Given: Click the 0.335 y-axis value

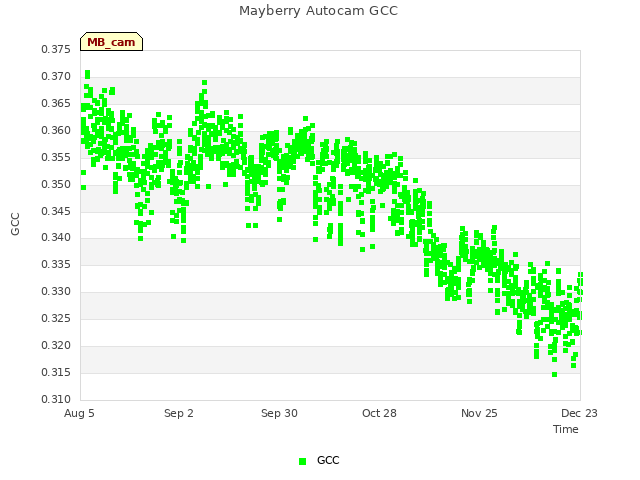Looking at the screenshot, I should (56, 264).
